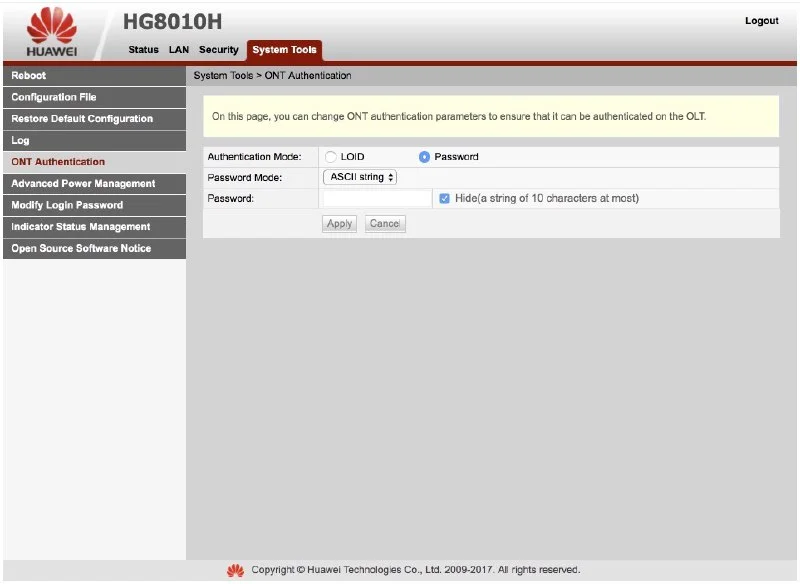Switch to the LAN tab
This screenshot has width=800, height=584.
coord(179,50)
